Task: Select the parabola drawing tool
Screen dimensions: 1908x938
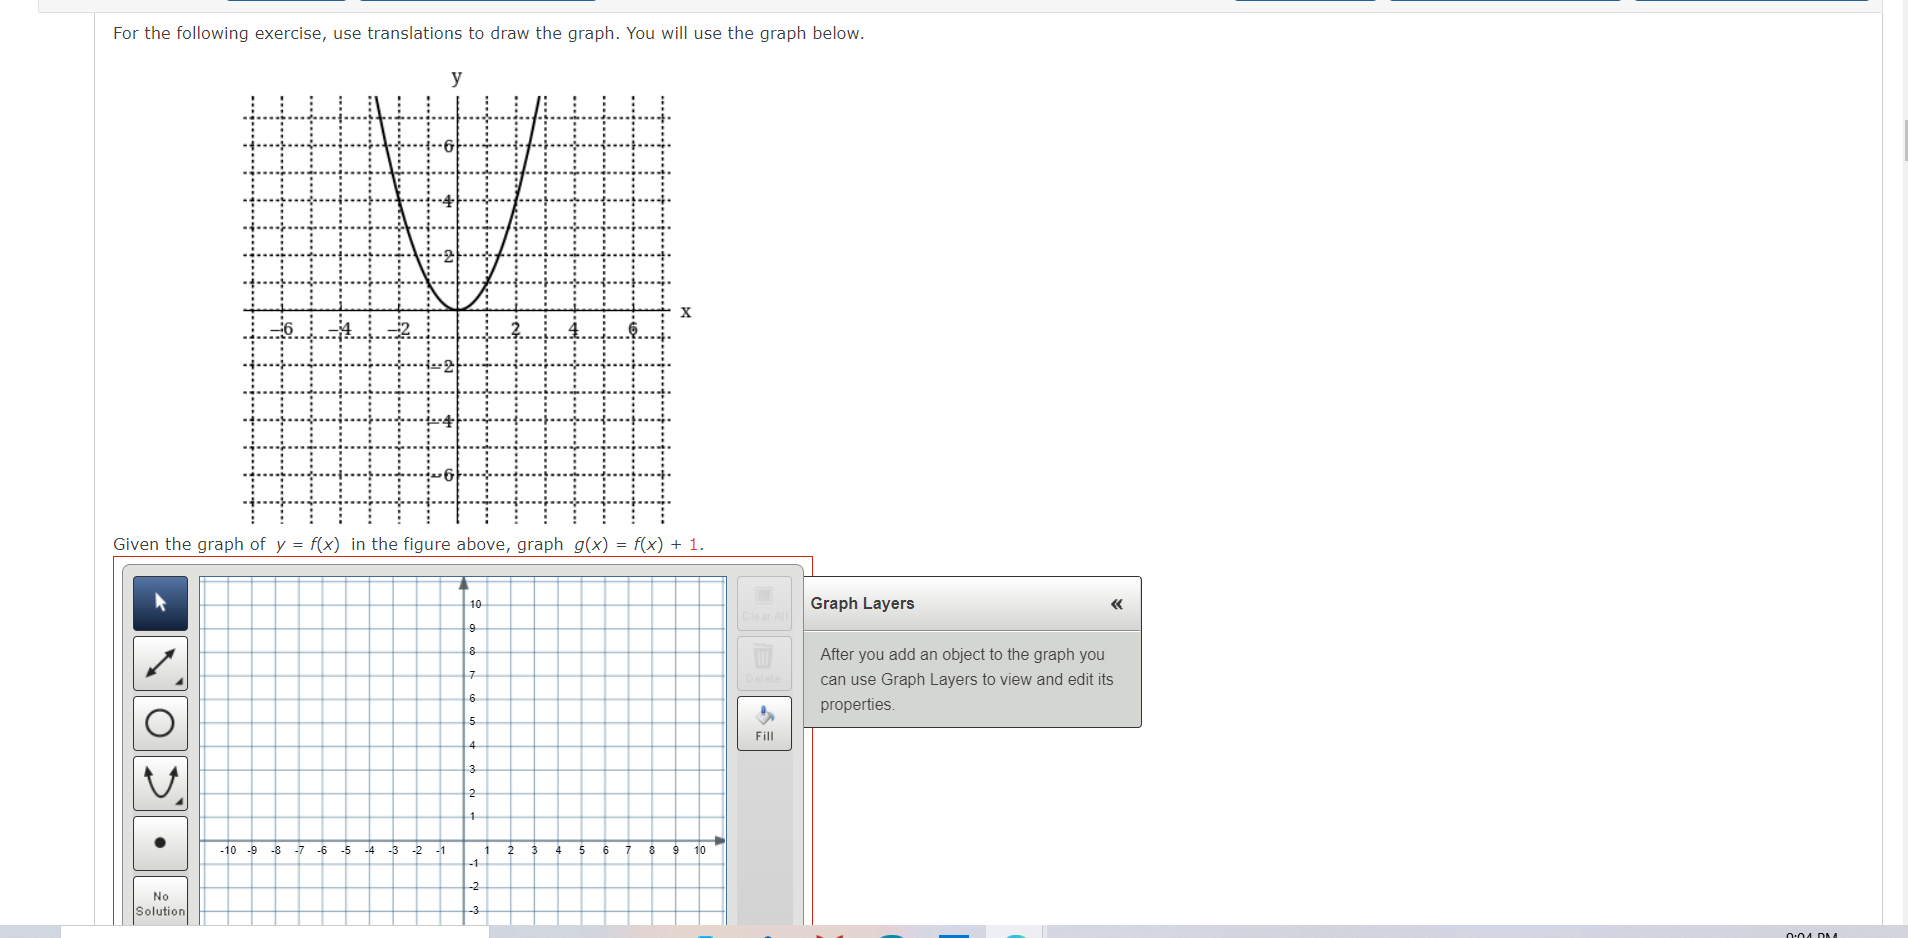Action: coord(159,783)
